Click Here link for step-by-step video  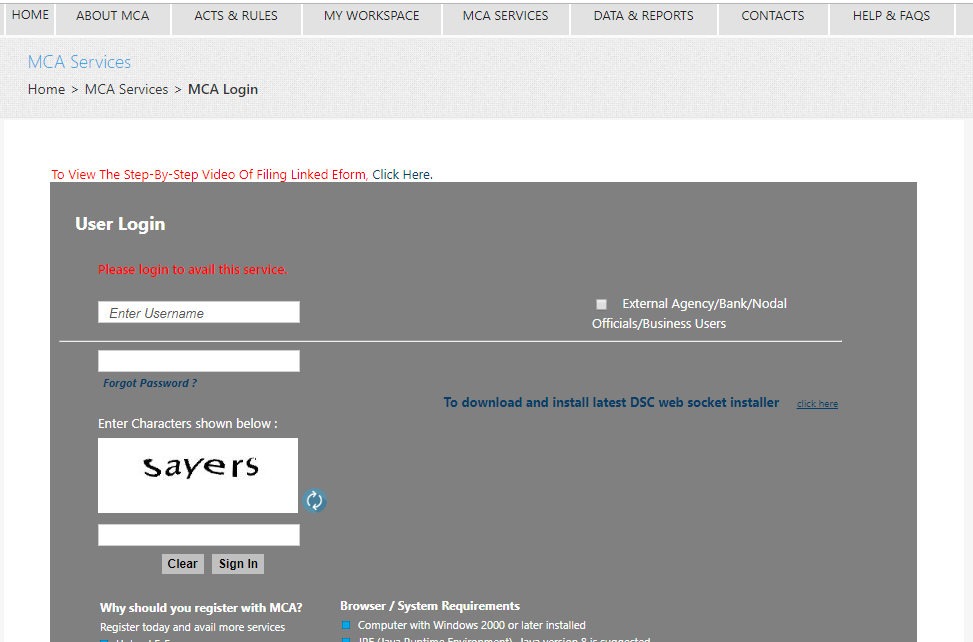401,175
